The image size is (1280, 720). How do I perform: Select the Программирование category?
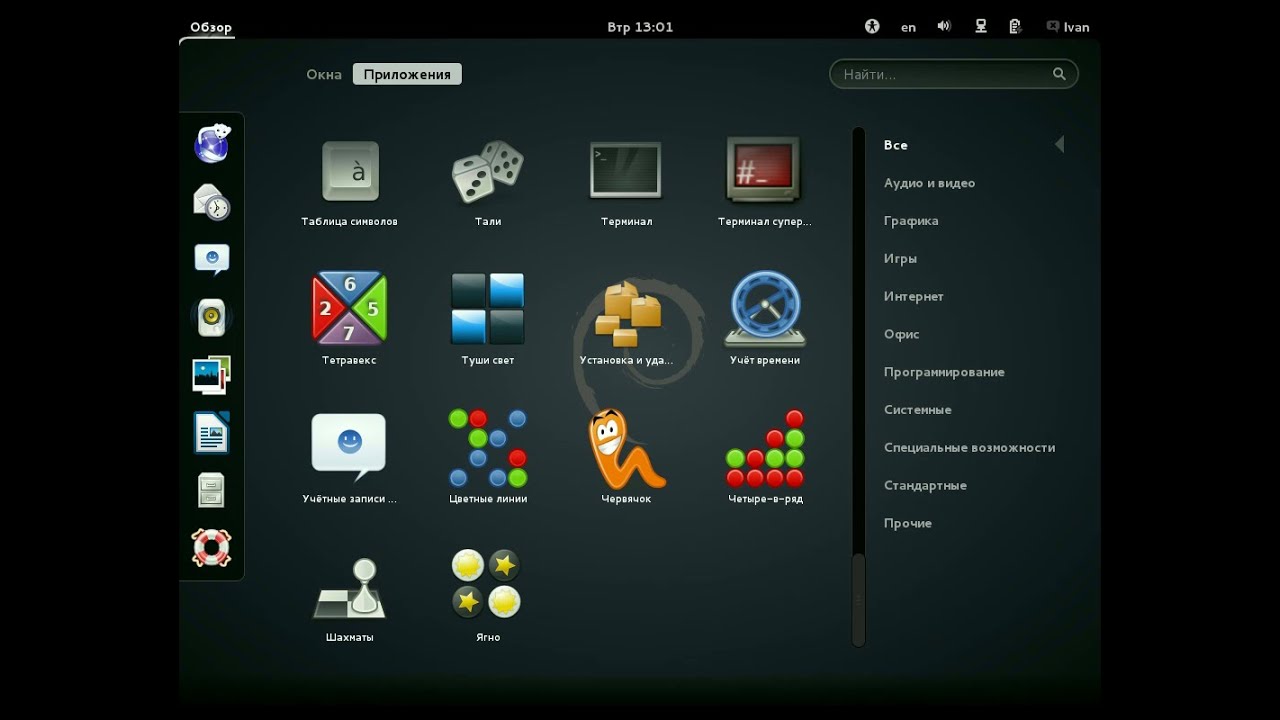(x=944, y=372)
